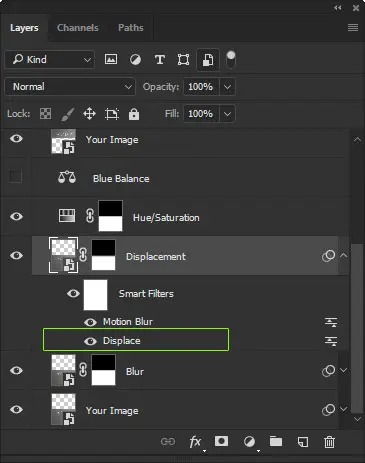
Task: Open Motion Blur blending options icon
Action: click(x=331, y=322)
